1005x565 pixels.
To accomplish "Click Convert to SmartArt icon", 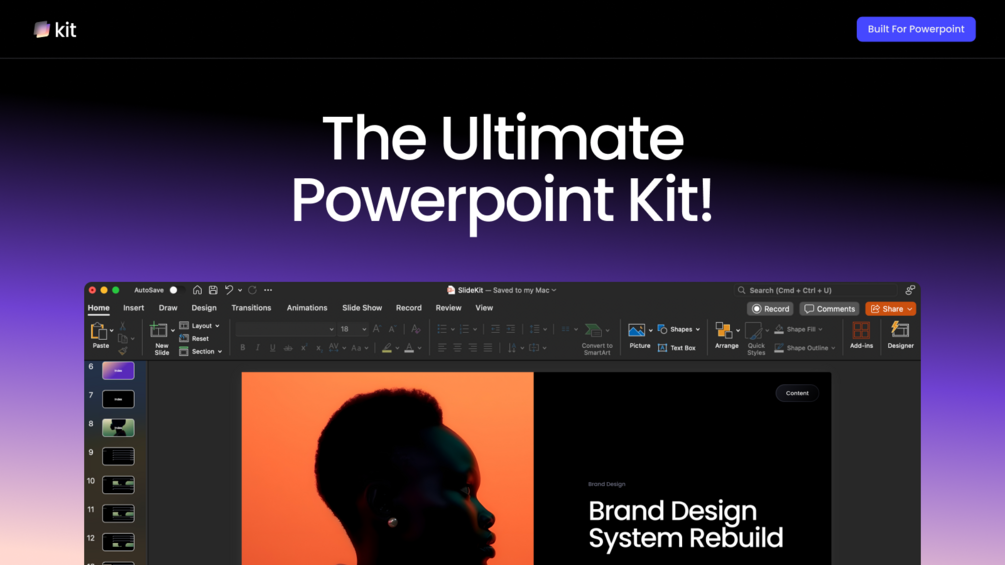I will pos(594,331).
